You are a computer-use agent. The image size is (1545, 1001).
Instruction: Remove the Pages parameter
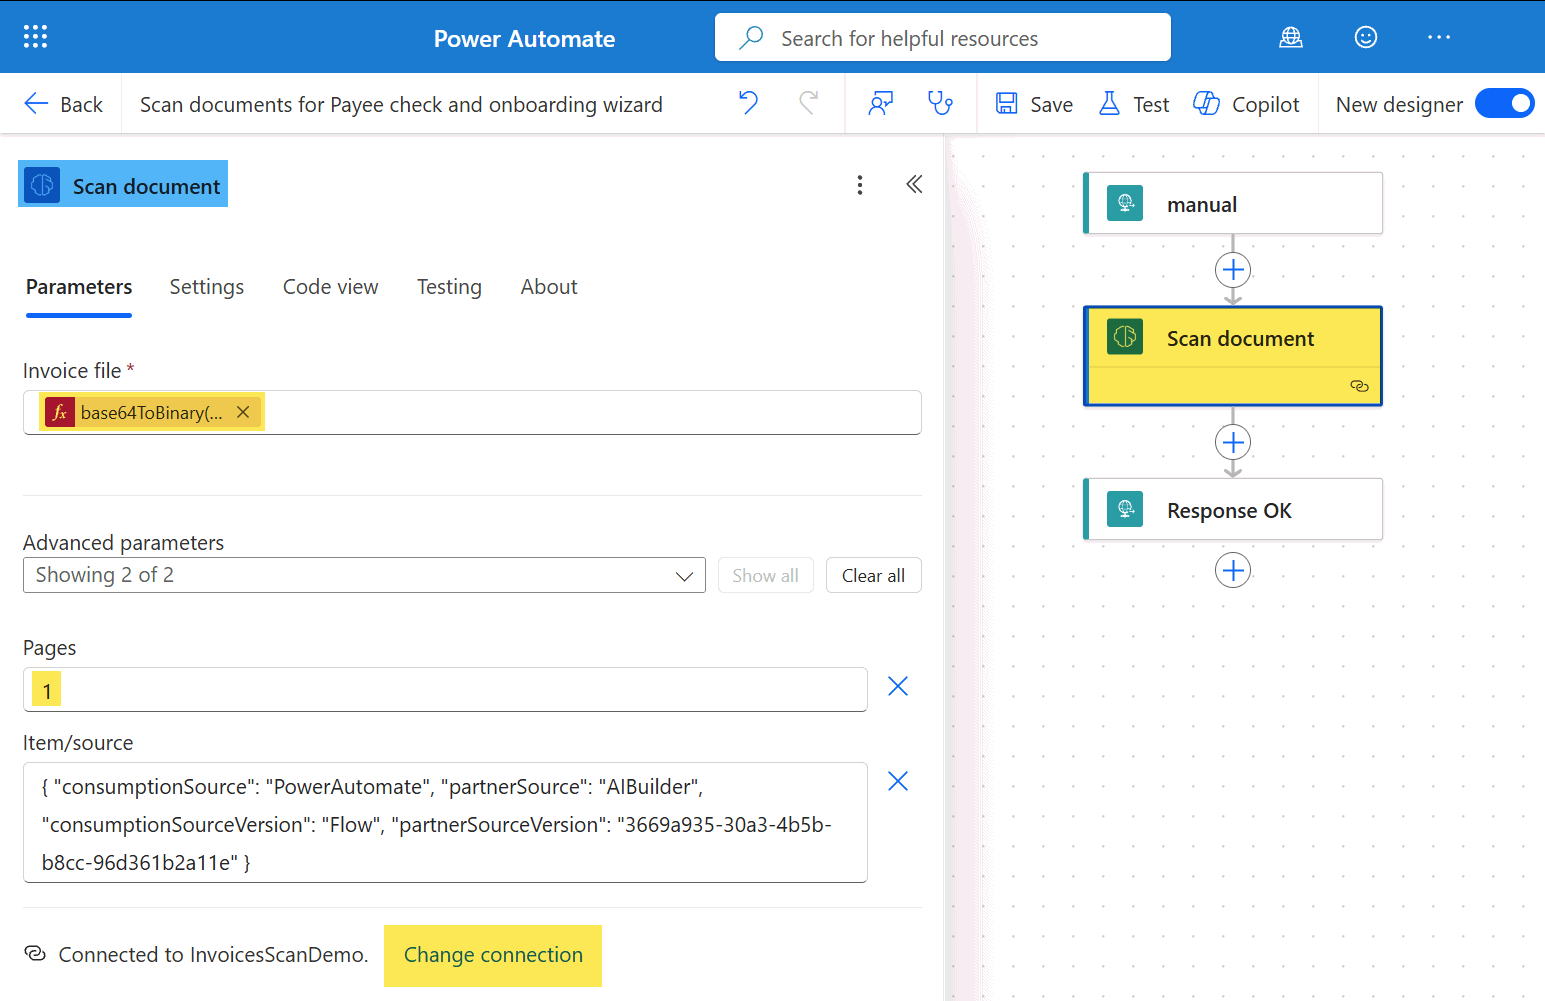[898, 686]
